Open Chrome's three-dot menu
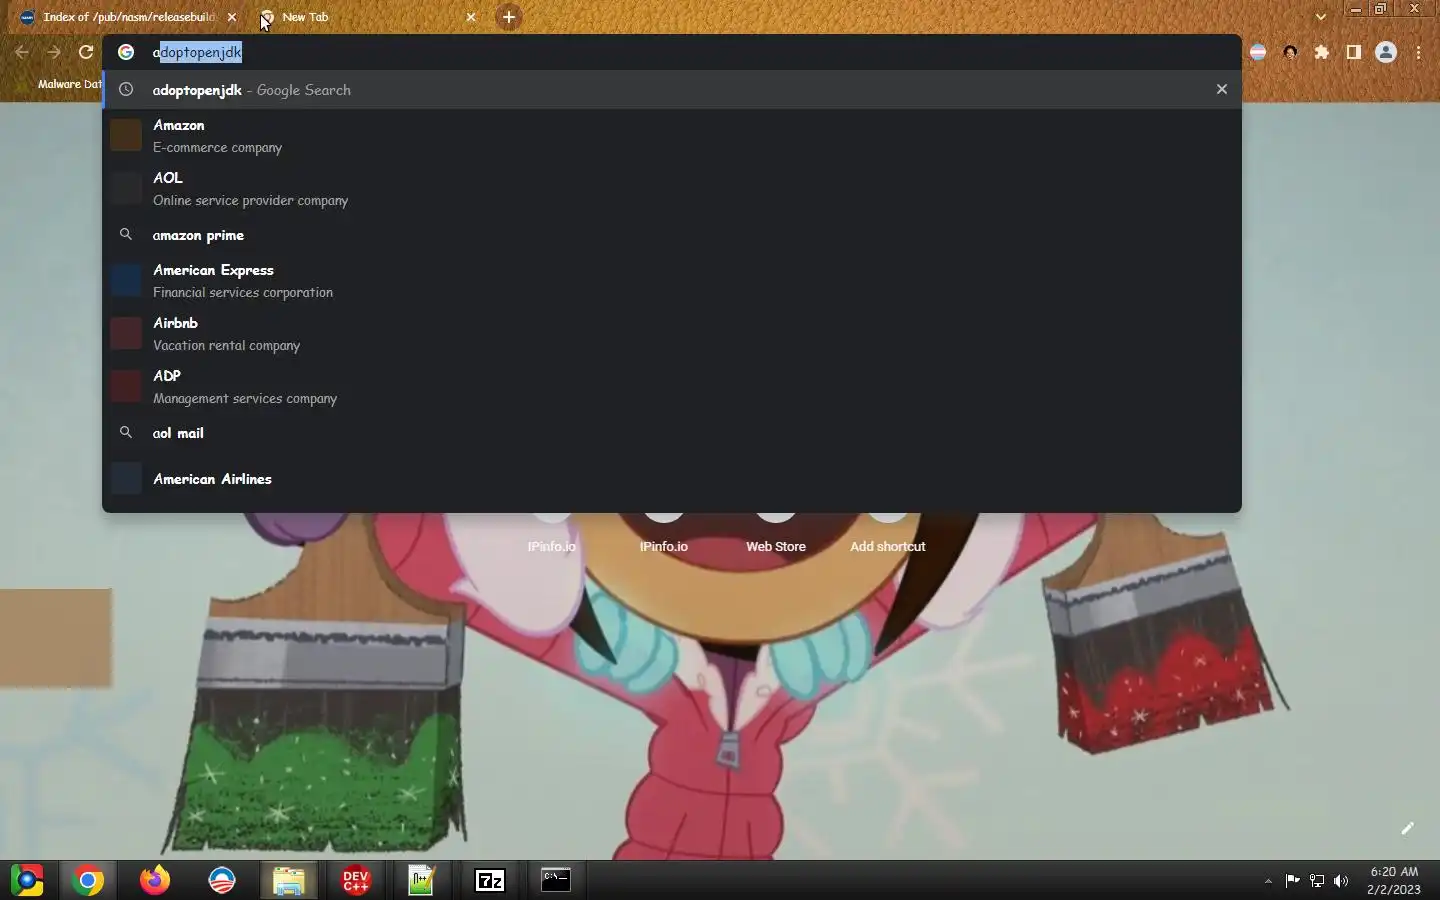Image resolution: width=1440 pixels, height=900 pixels. coord(1419,52)
